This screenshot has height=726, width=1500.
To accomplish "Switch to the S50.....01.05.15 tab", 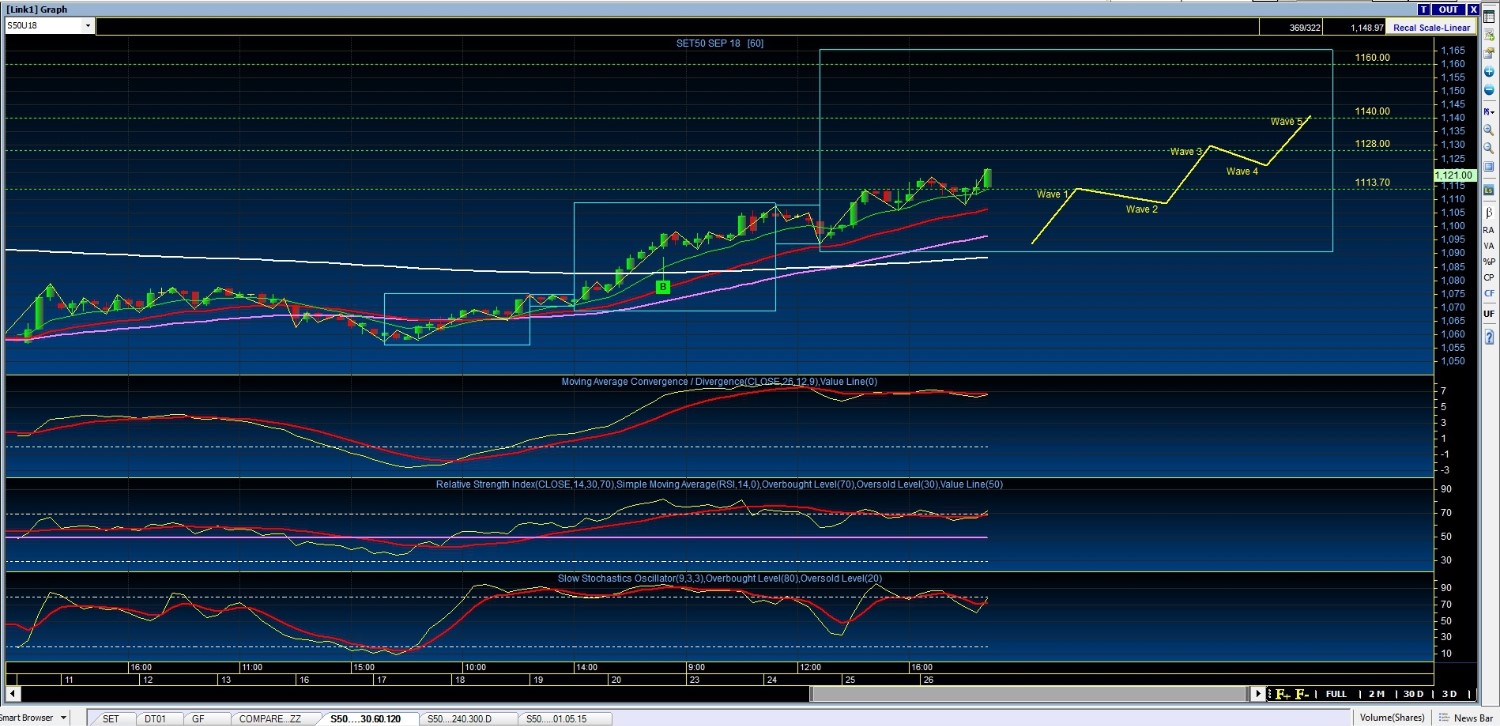I will (565, 718).
